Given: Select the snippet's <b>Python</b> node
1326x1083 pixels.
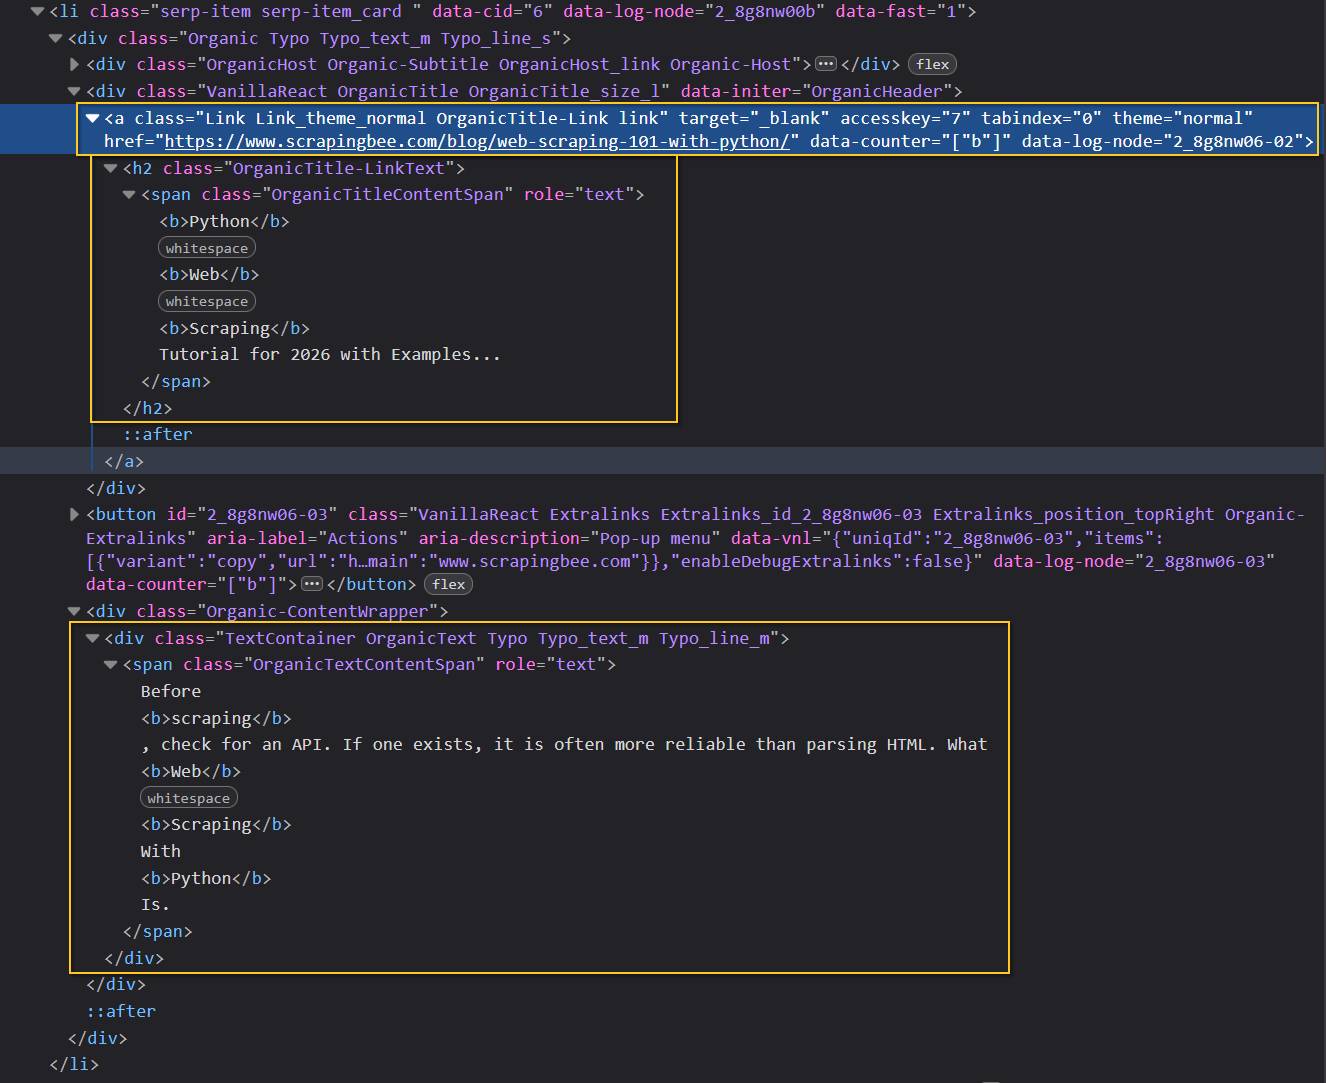Looking at the screenshot, I should 206,878.
